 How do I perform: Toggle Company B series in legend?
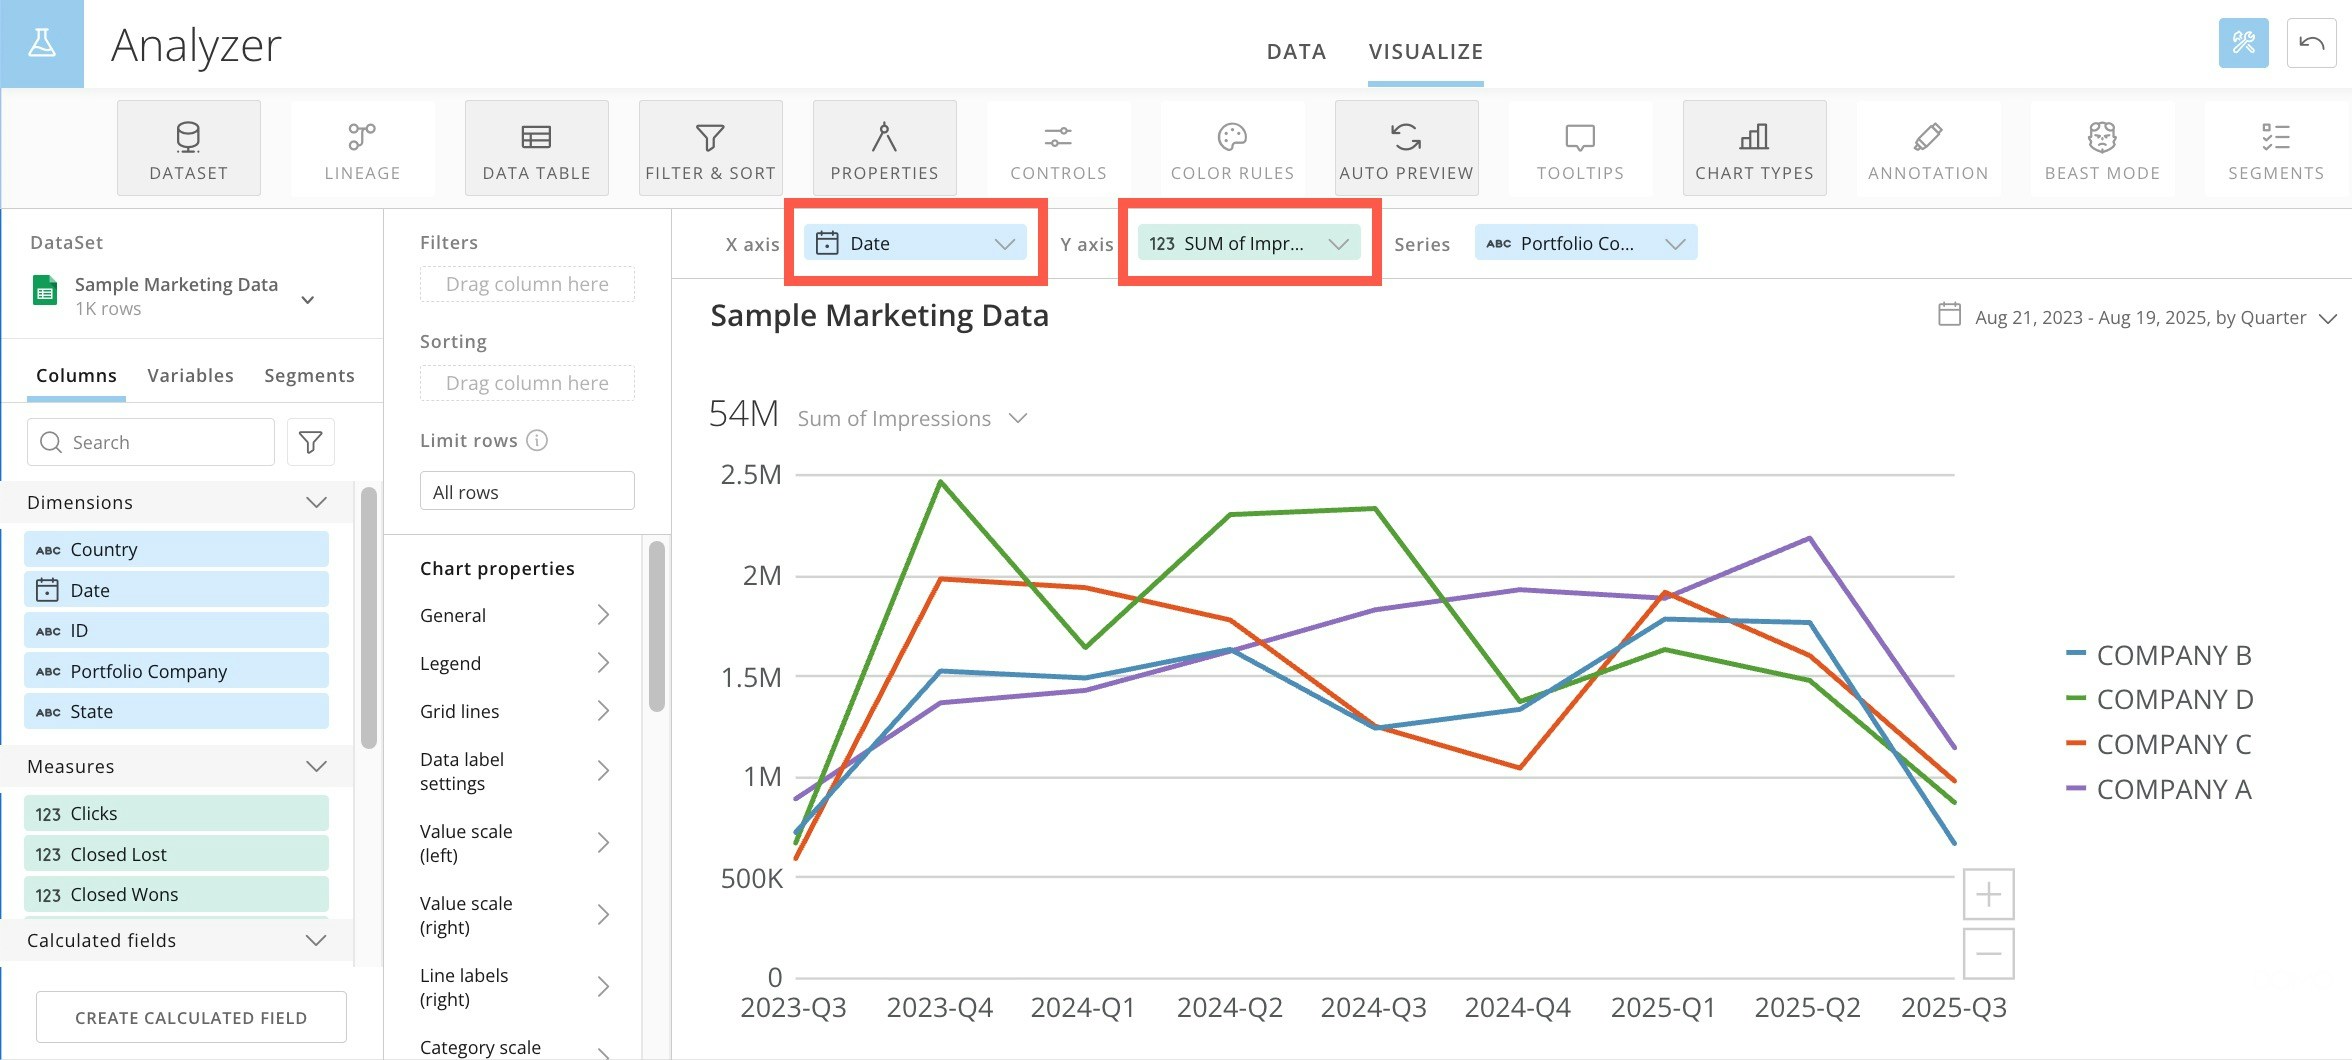click(x=2160, y=655)
